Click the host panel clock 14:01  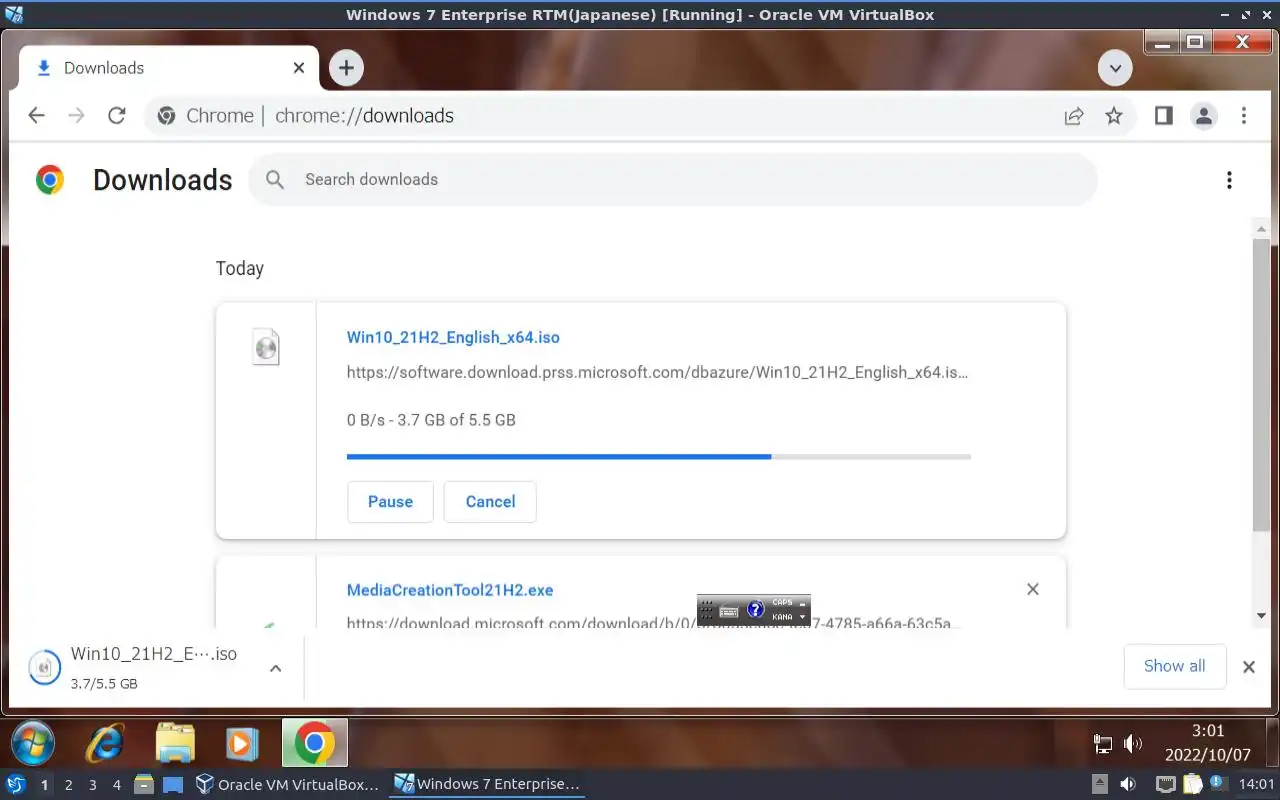coord(1258,784)
